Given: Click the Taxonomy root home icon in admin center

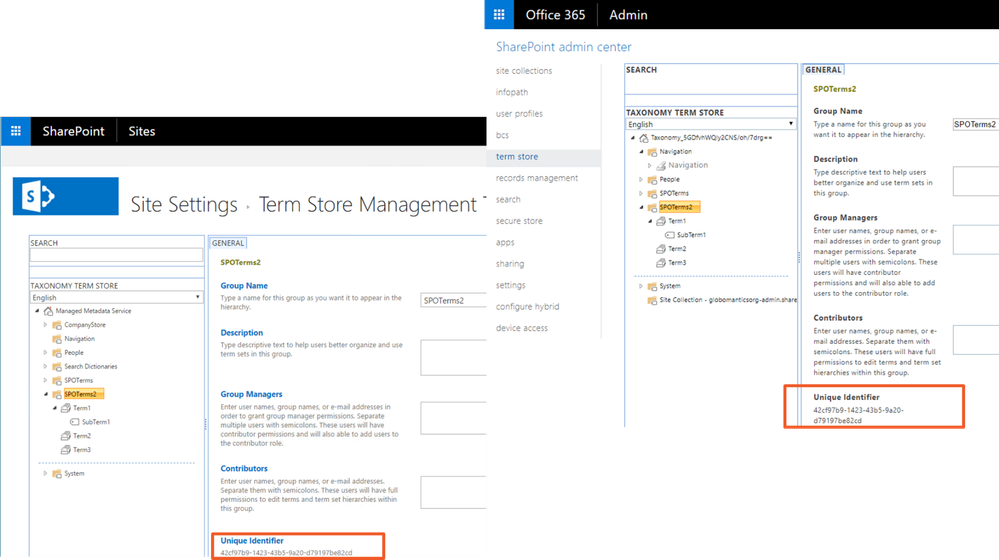Looking at the screenshot, I should (643, 138).
